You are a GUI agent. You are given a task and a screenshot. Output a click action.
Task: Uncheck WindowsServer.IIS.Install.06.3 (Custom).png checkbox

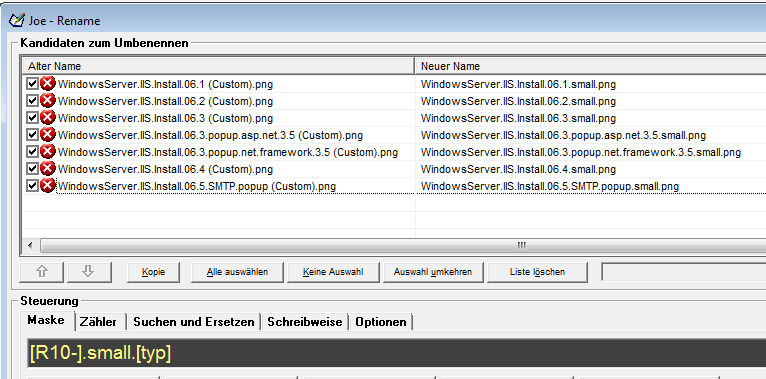coord(32,118)
